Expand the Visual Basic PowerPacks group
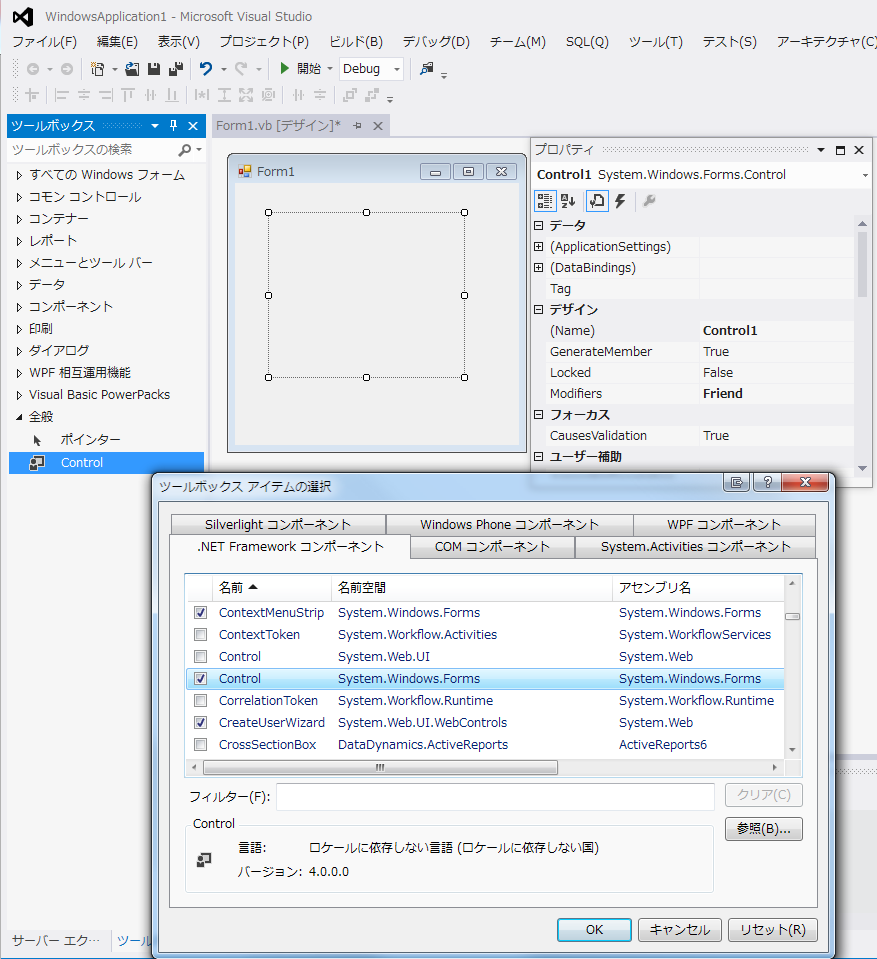 19,396
